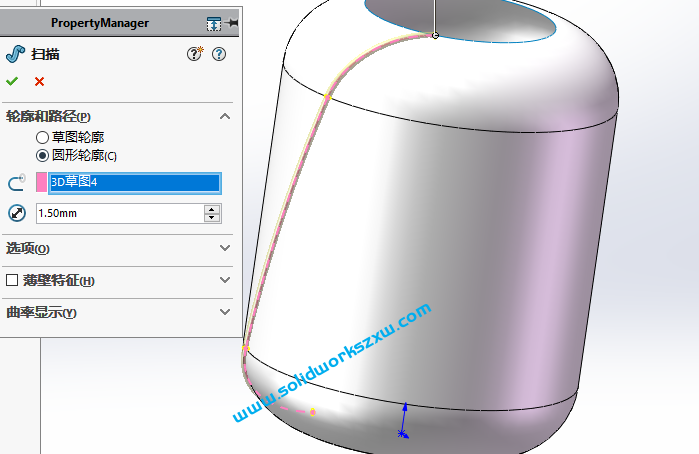Click the sketch point at top opening
The height and width of the screenshot is (454, 699).
coord(435,35)
